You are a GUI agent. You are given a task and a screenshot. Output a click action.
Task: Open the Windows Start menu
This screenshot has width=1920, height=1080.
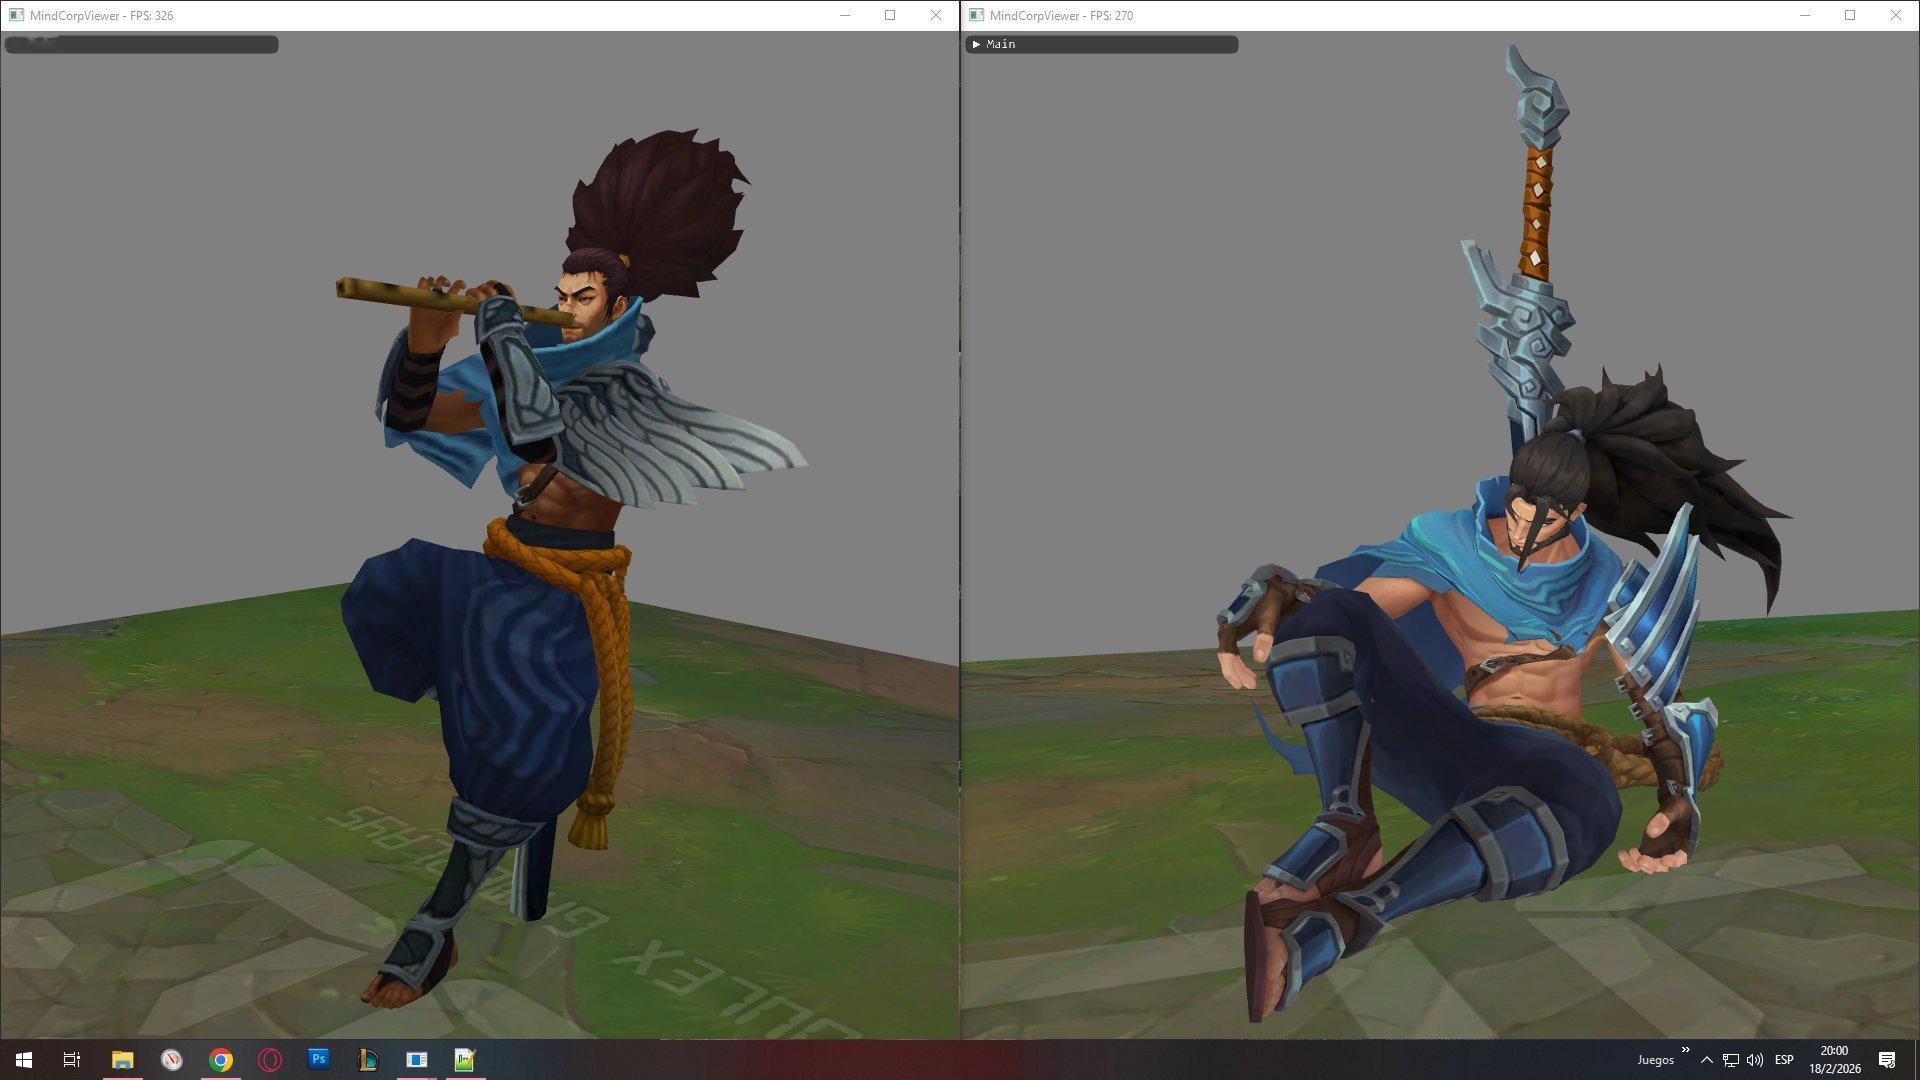pos(24,1059)
